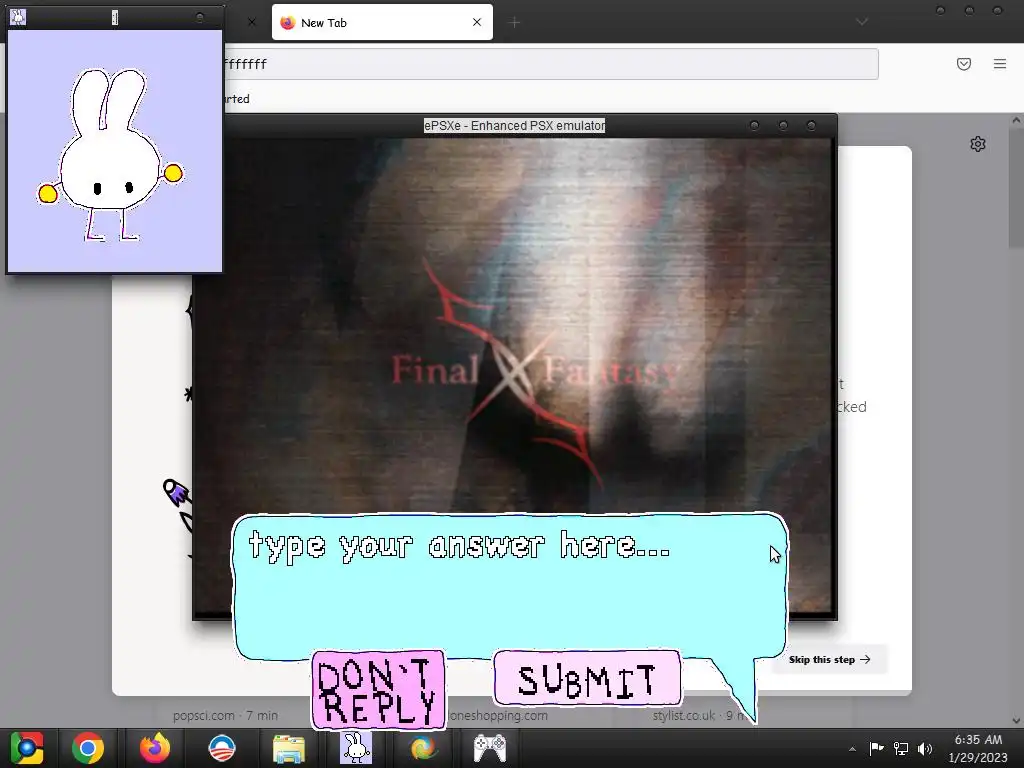Open the Pocket save icon
The height and width of the screenshot is (768, 1024).
click(964, 64)
